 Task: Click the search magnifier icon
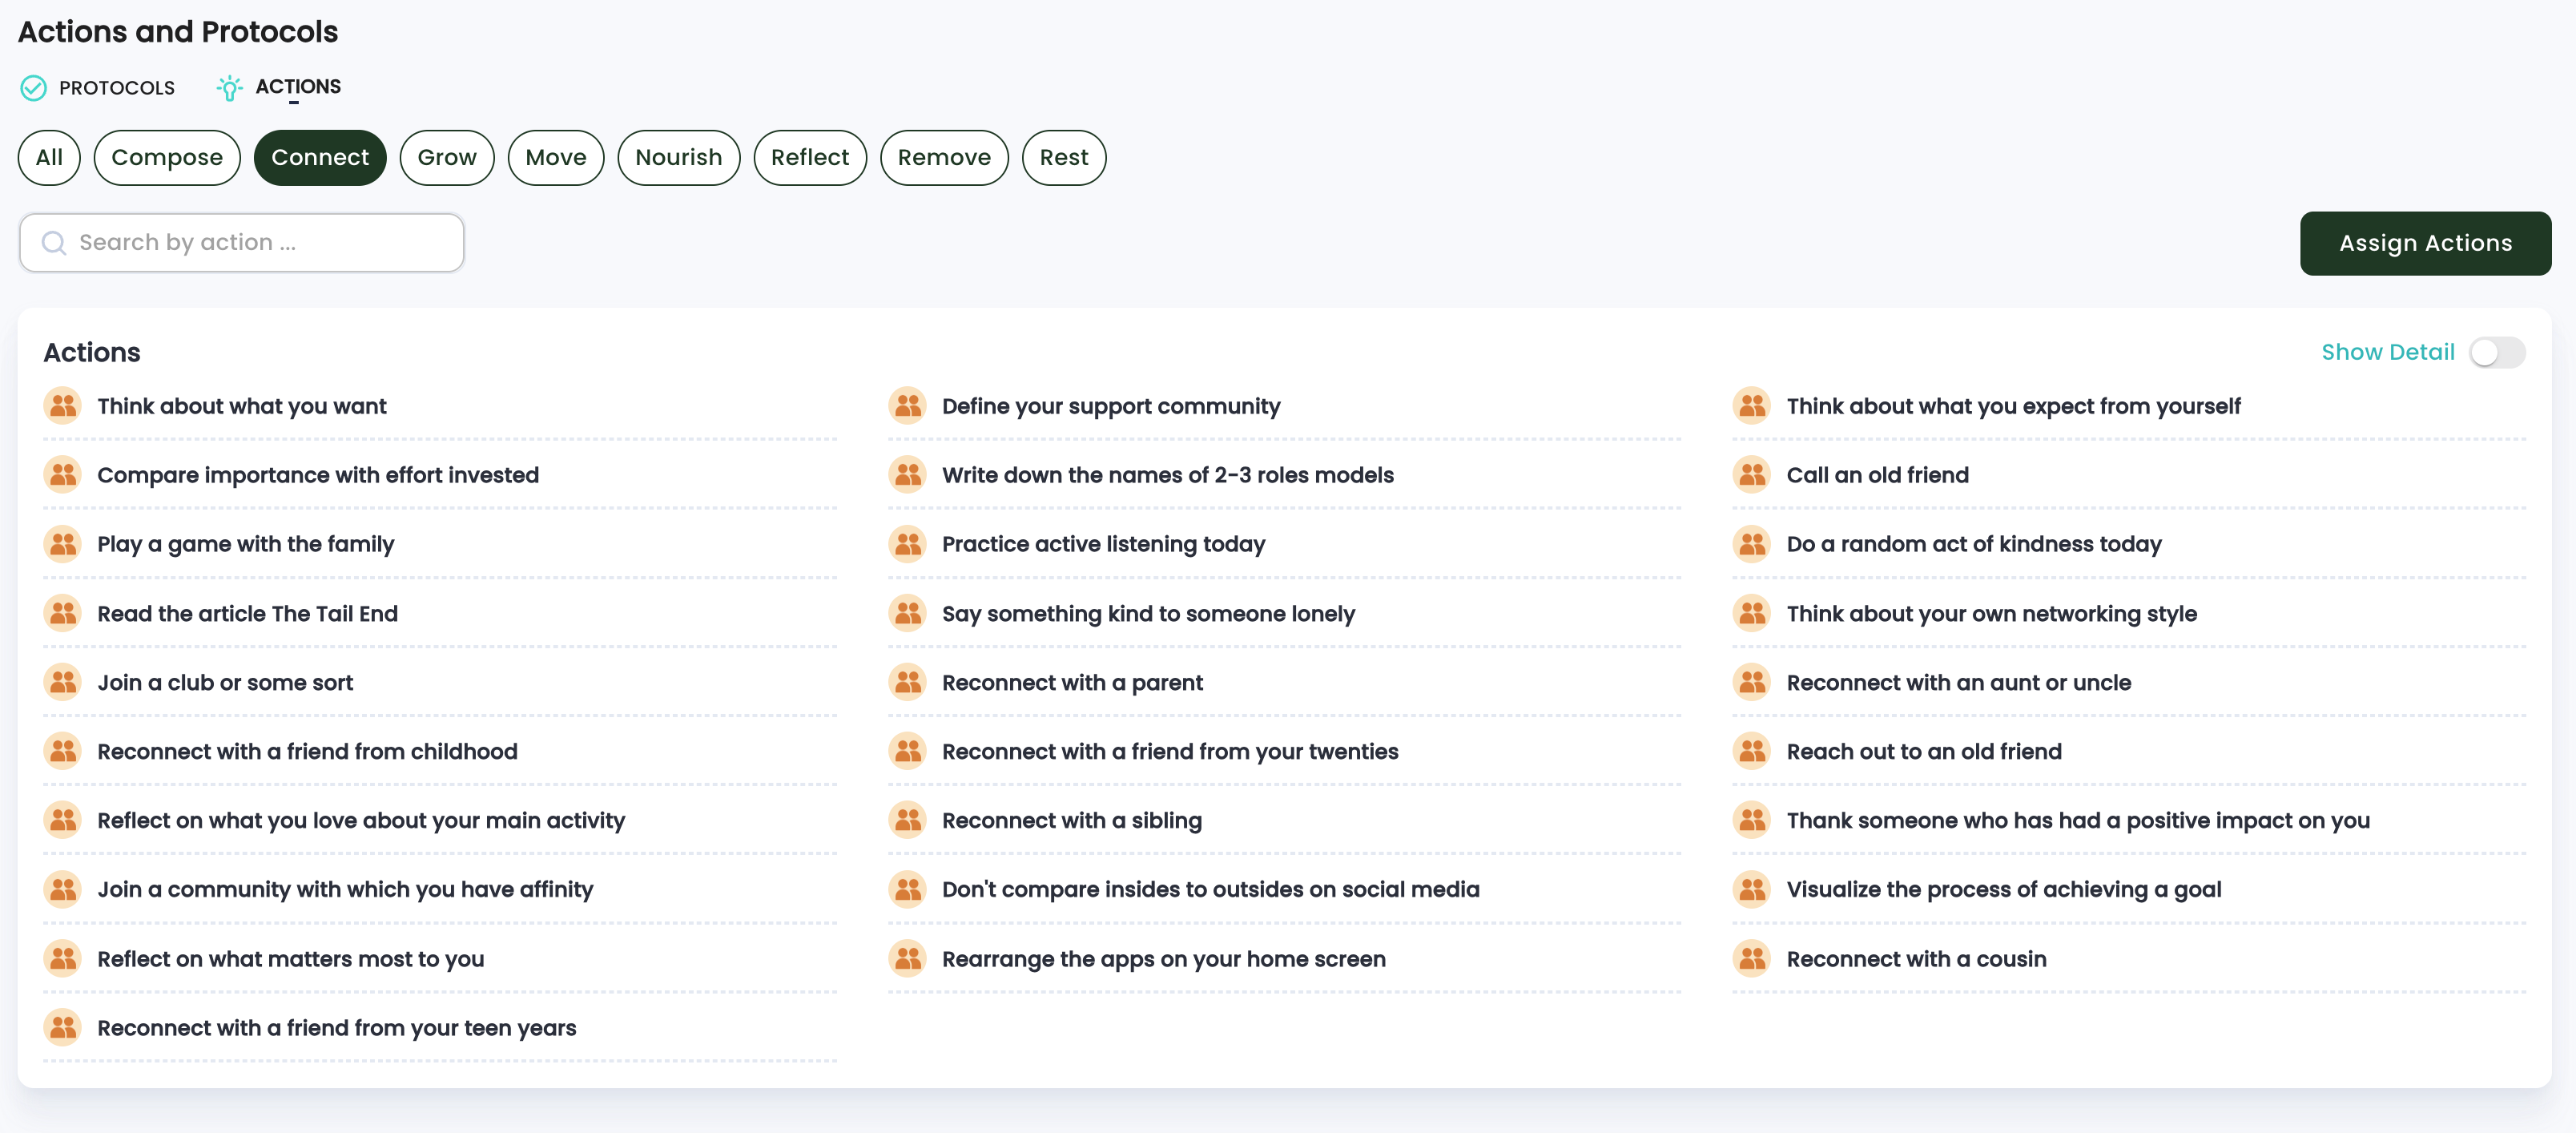pyautogui.click(x=54, y=243)
